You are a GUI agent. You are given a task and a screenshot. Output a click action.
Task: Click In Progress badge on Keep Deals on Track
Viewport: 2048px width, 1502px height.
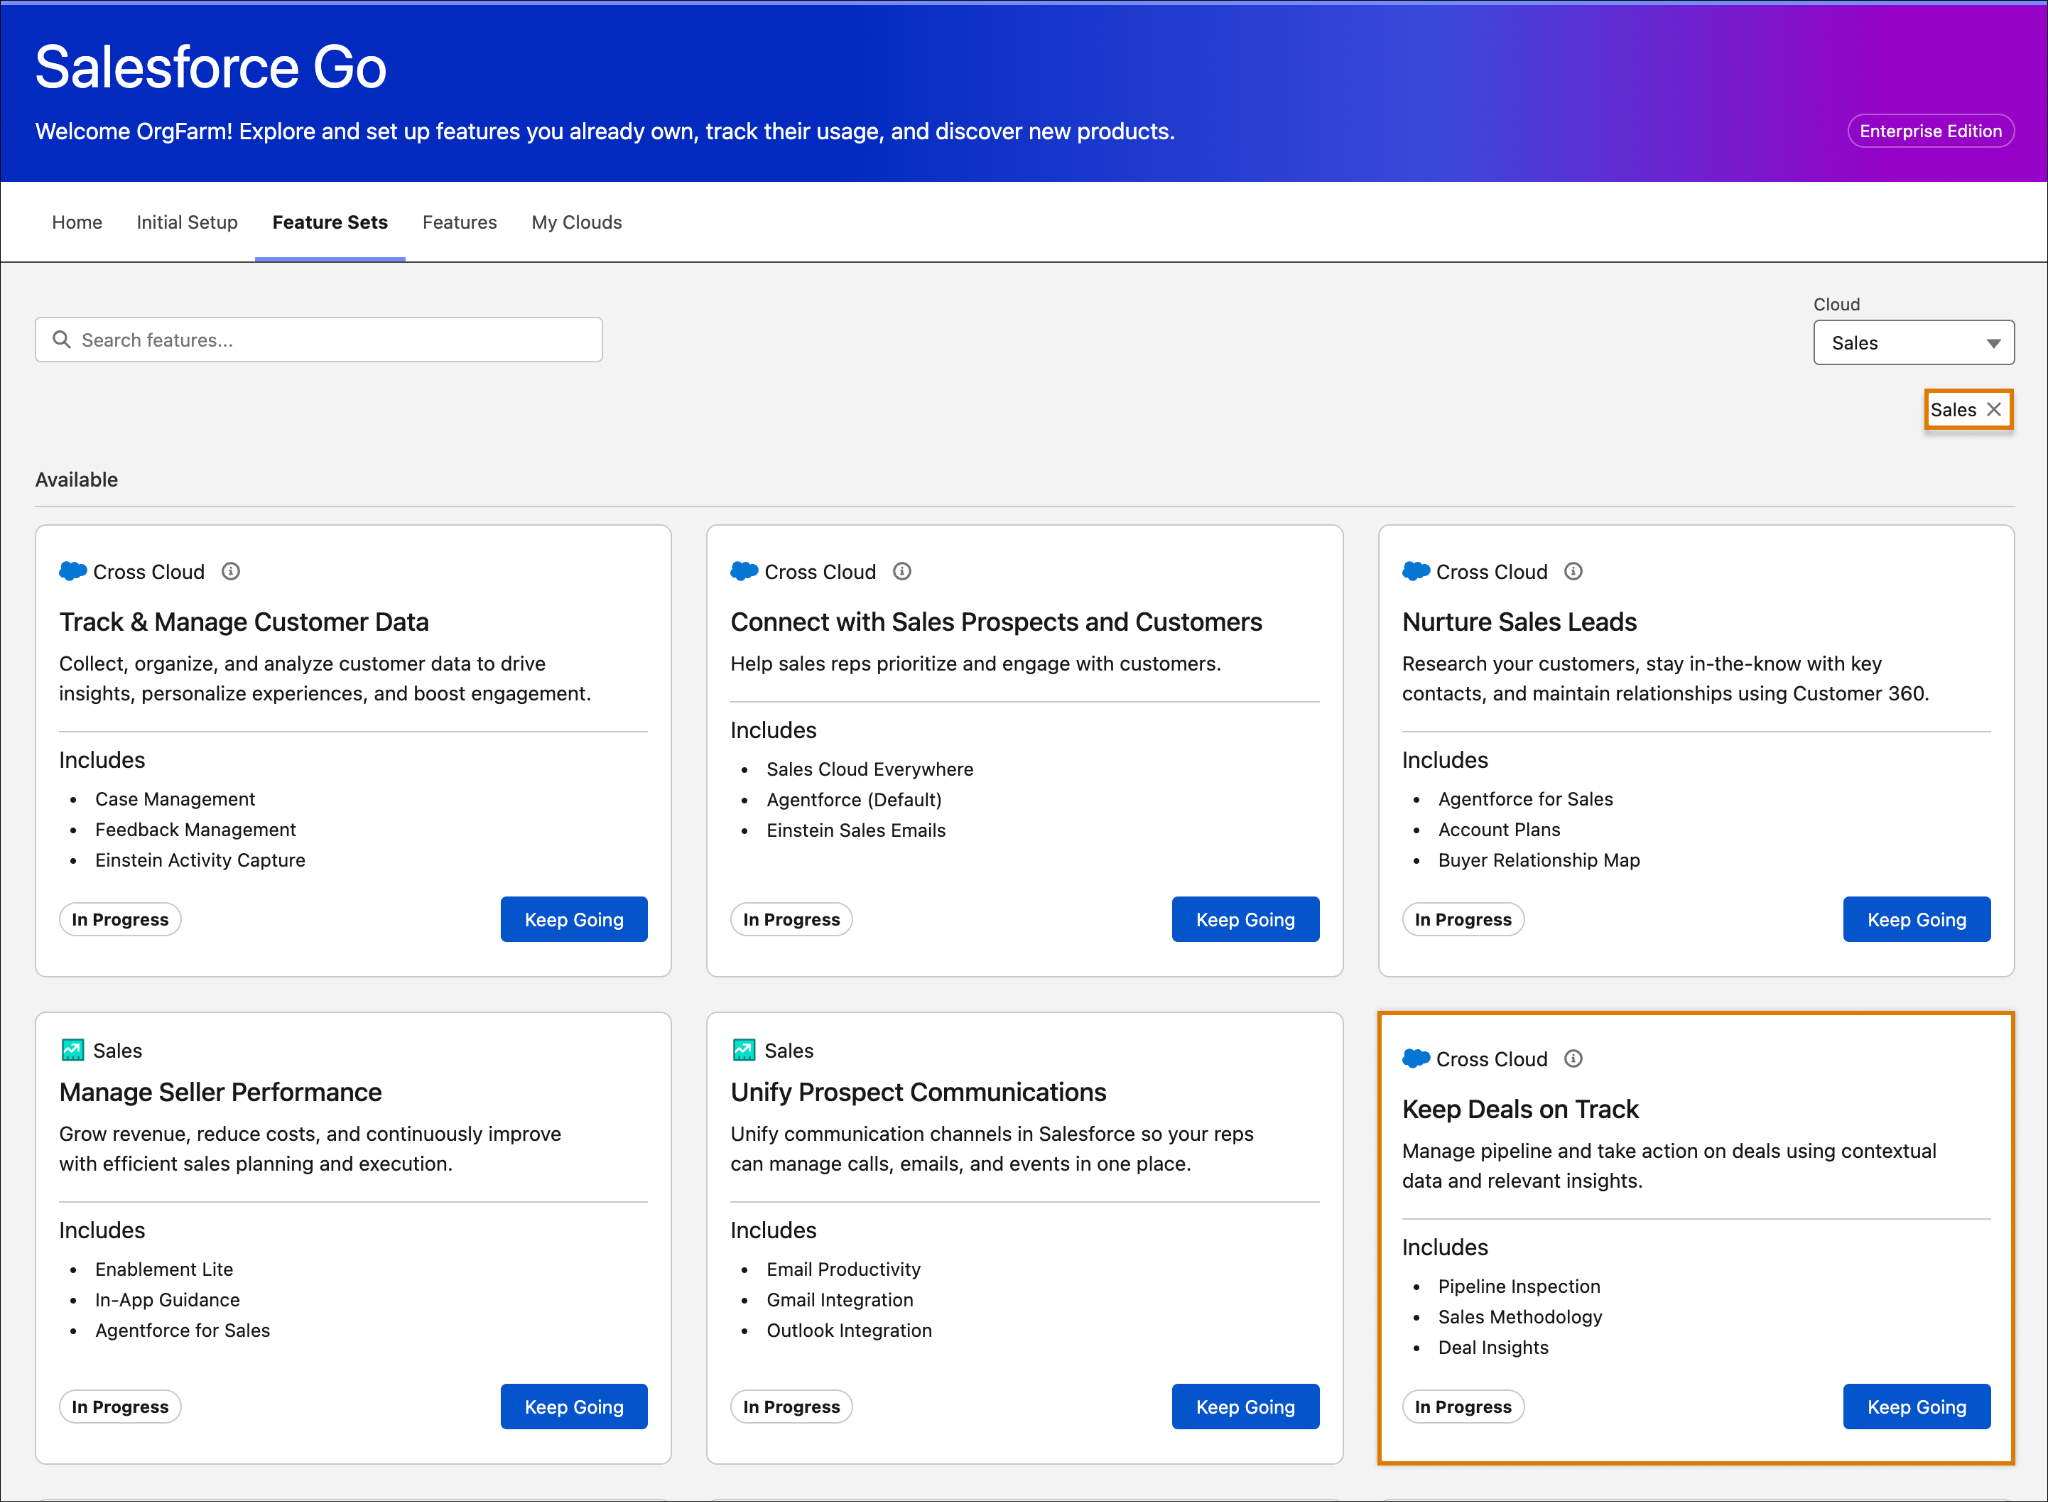click(1463, 1406)
